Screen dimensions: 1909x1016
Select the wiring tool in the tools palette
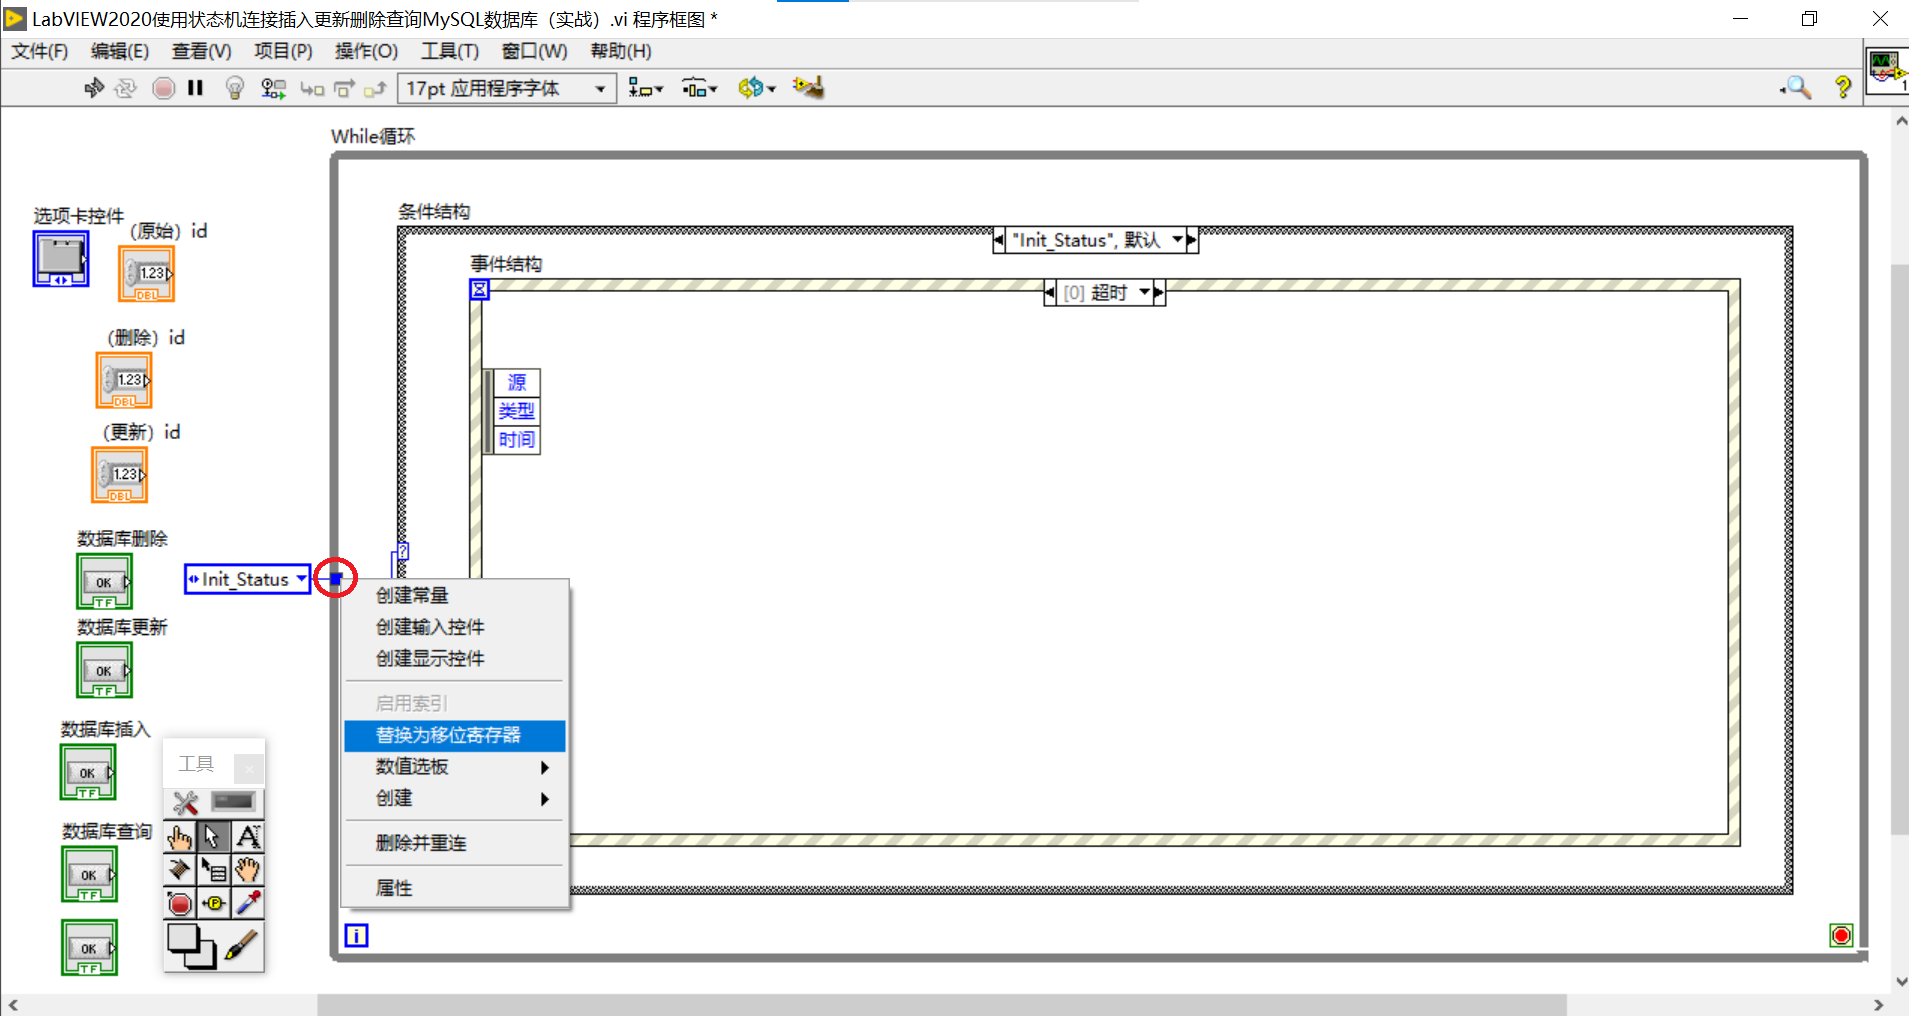180,870
